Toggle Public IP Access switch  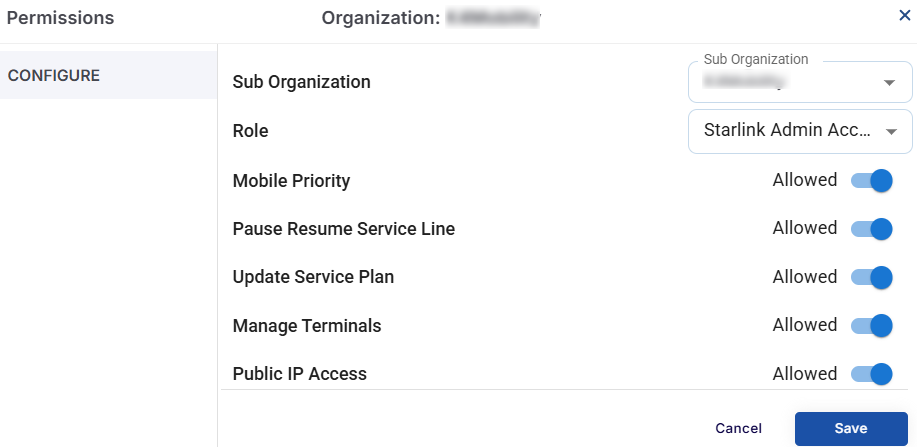click(872, 374)
